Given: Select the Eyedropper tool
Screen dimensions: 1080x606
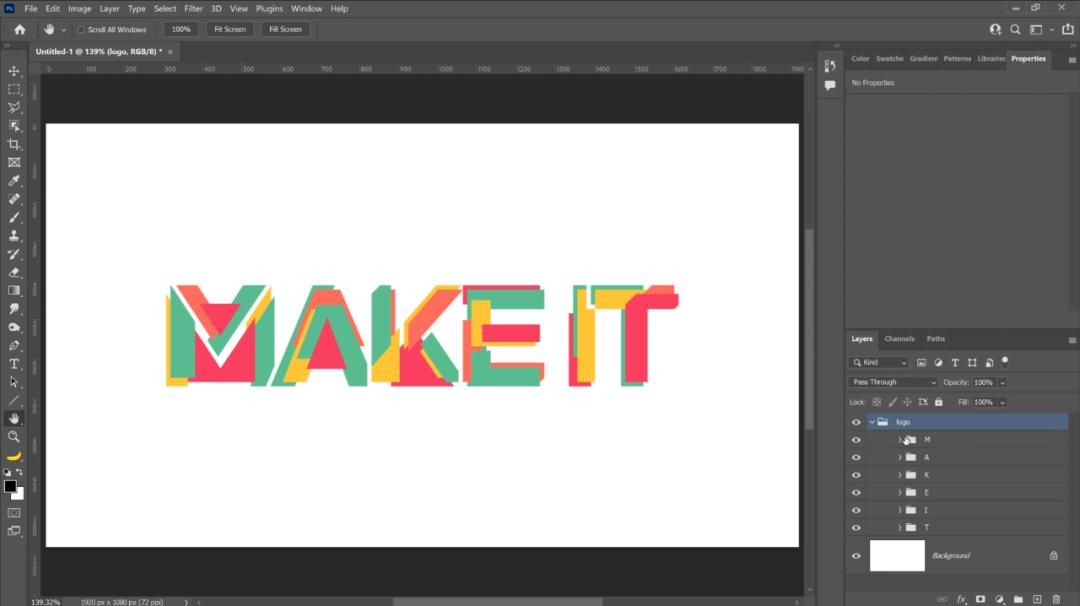Looking at the screenshot, I should (x=14, y=181).
